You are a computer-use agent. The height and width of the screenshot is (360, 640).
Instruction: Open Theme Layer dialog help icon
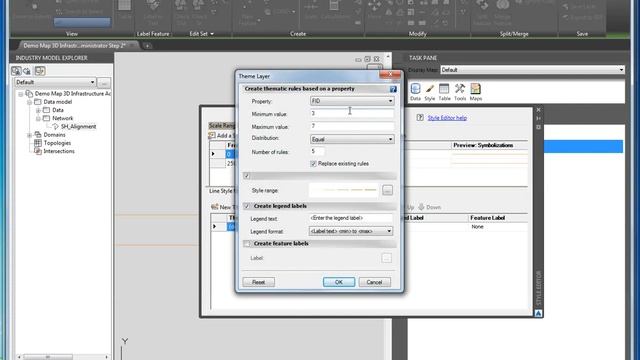point(393,89)
